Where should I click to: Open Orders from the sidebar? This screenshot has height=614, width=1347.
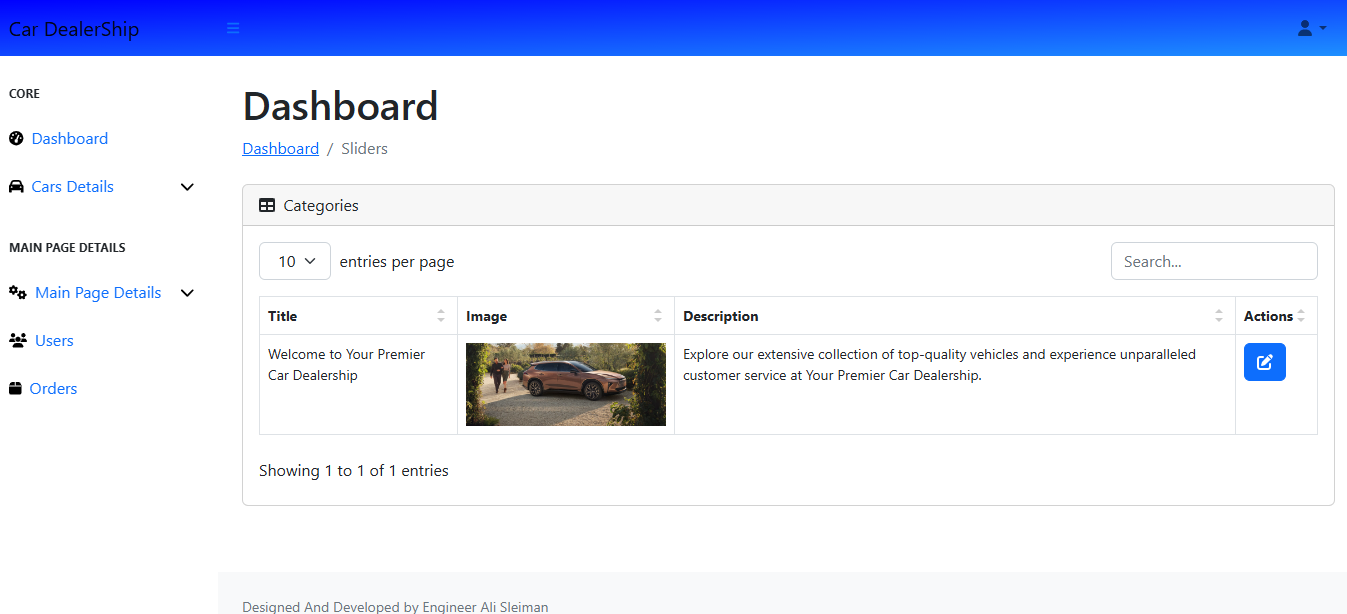pos(53,389)
